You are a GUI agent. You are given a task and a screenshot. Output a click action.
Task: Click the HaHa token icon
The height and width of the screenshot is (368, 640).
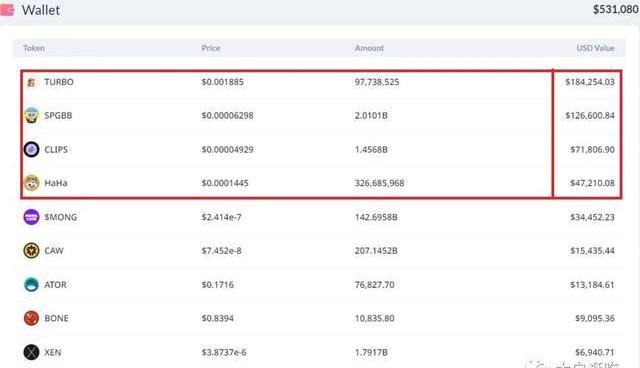tap(31, 183)
